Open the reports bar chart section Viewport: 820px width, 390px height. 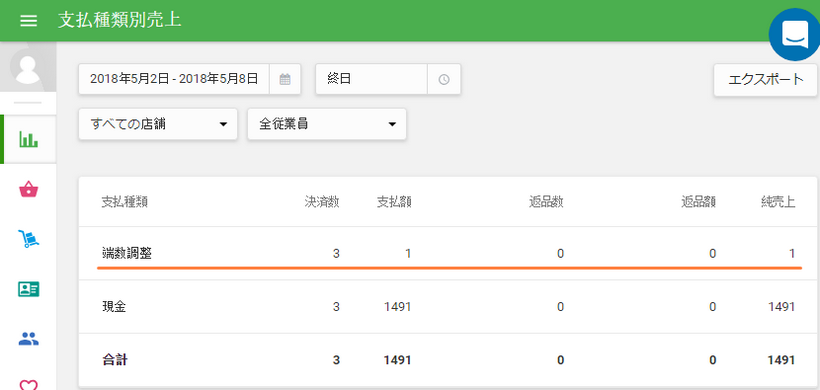pyautogui.click(x=28, y=139)
